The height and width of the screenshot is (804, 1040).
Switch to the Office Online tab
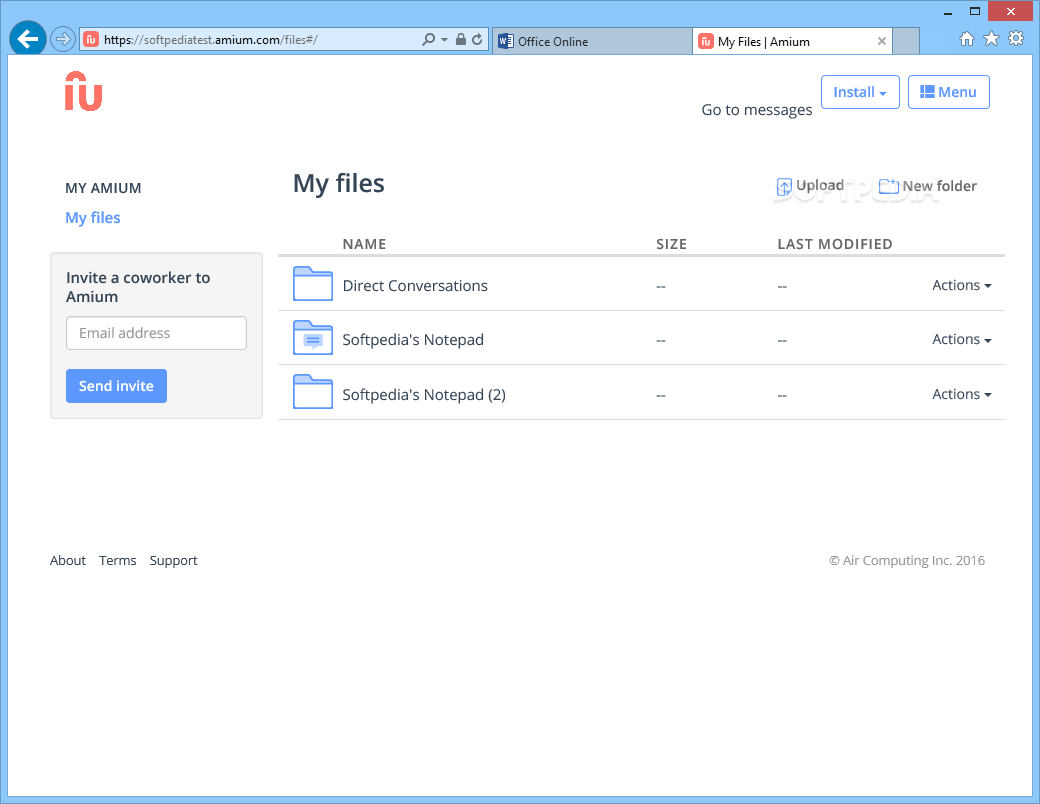pyautogui.click(x=592, y=41)
